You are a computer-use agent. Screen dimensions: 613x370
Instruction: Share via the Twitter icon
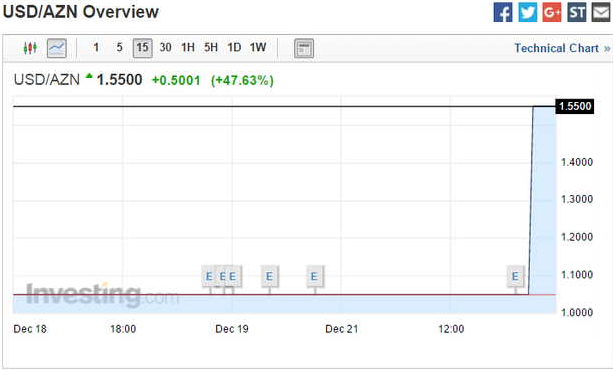[528, 12]
